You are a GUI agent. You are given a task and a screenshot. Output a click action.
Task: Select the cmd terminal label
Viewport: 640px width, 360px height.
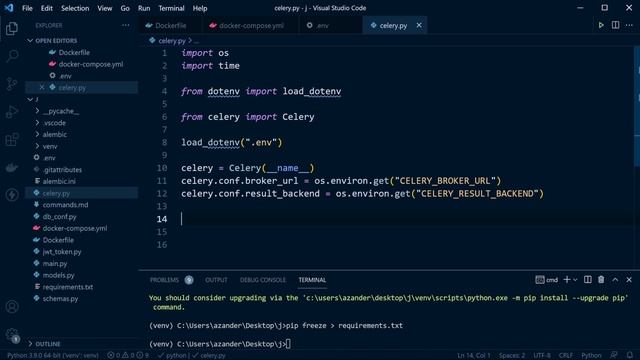tap(547, 280)
